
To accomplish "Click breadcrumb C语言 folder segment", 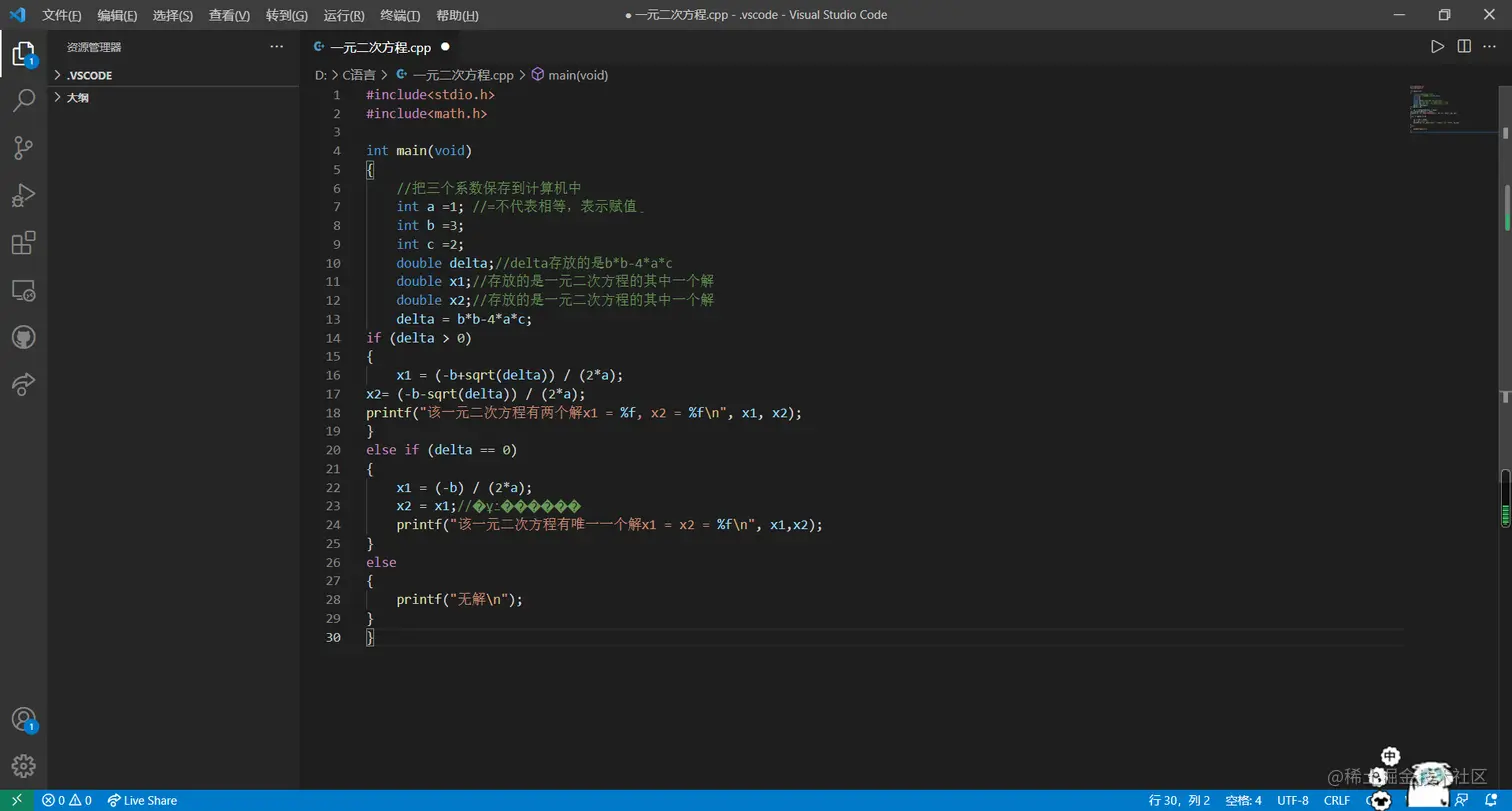I will click(x=359, y=75).
